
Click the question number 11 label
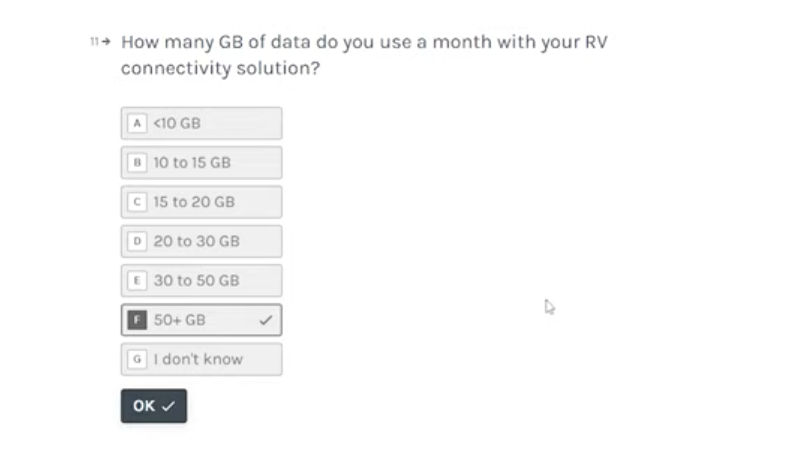pyautogui.click(x=94, y=42)
